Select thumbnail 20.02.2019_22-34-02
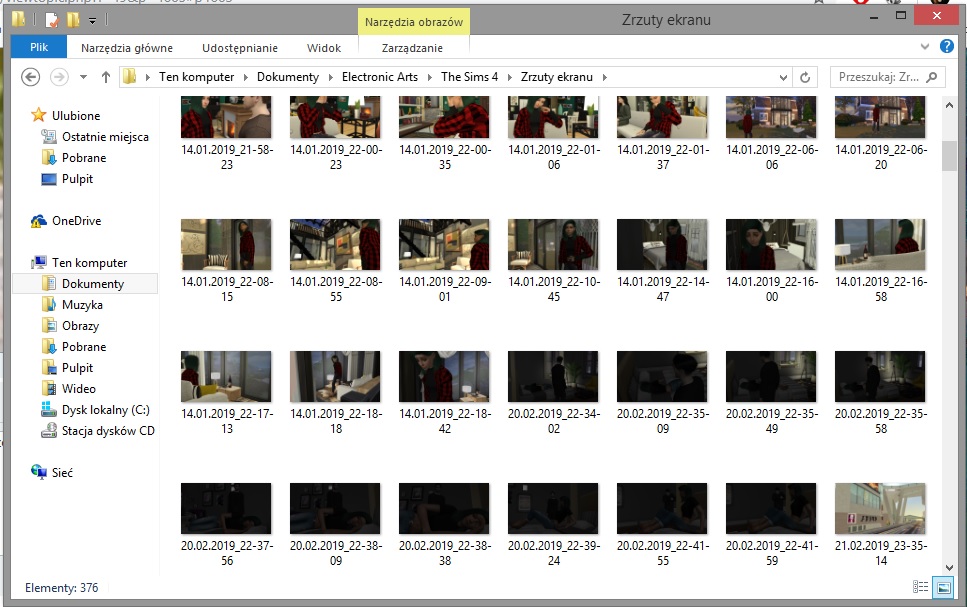Screen dimensions: 967x607 [x=553, y=376]
